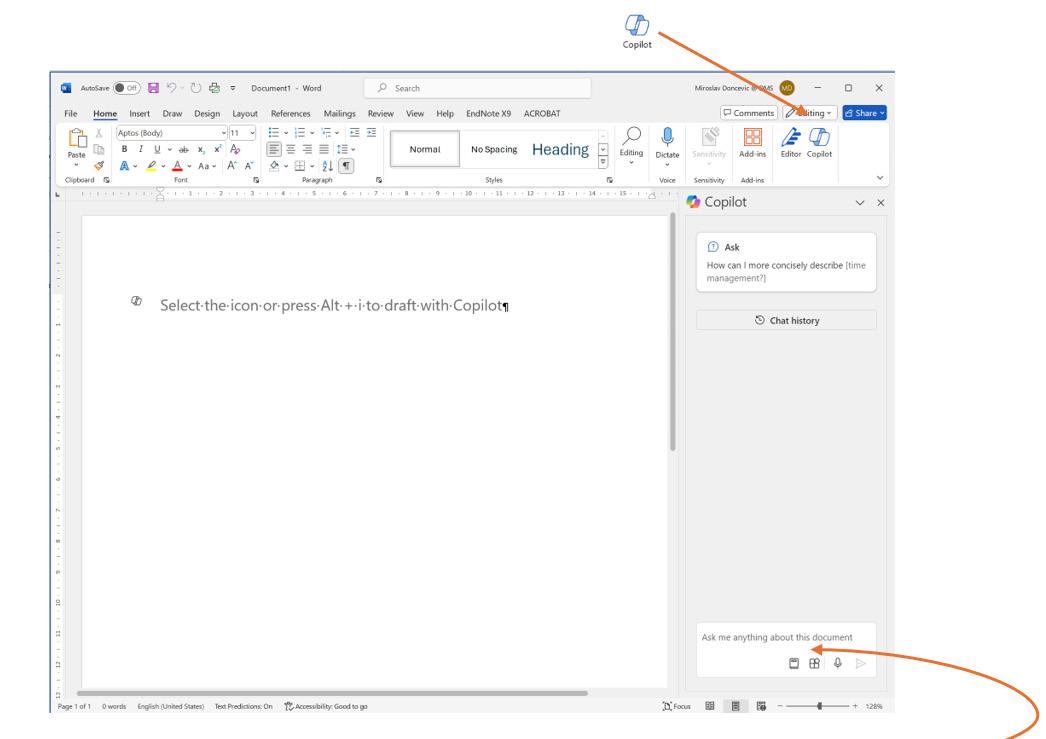Click the zoom slider handle in status bar

820,706
